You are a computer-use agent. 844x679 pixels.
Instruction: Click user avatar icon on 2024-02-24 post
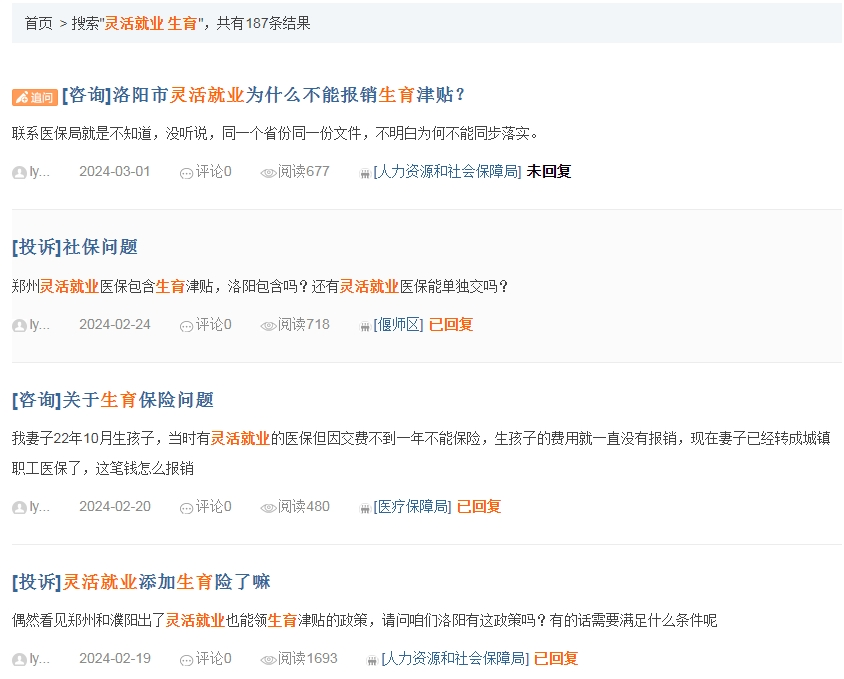tap(19, 326)
